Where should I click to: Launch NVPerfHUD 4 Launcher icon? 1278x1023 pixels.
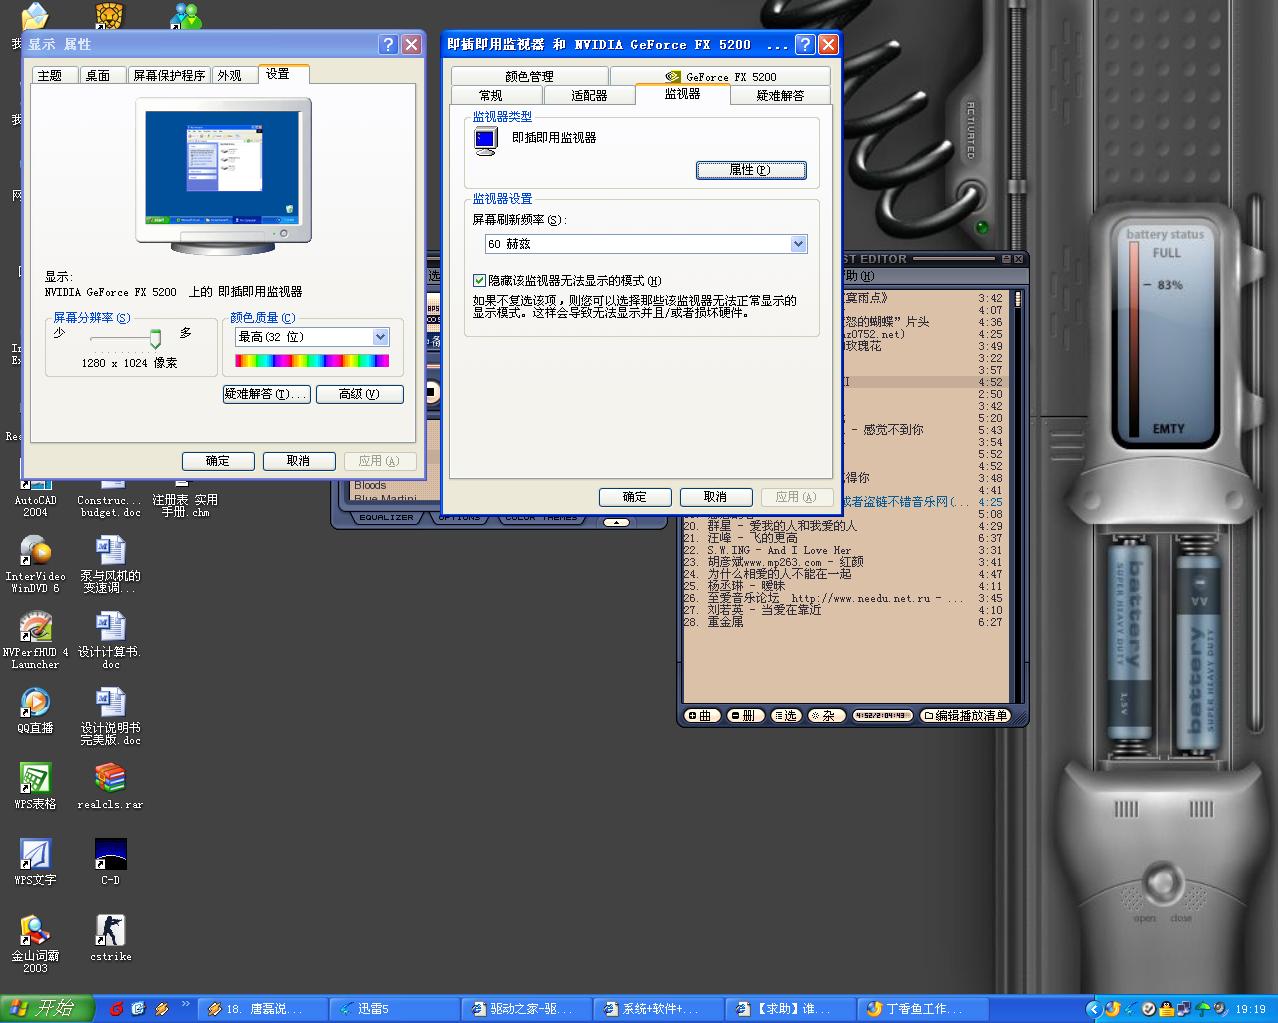[35, 628]
